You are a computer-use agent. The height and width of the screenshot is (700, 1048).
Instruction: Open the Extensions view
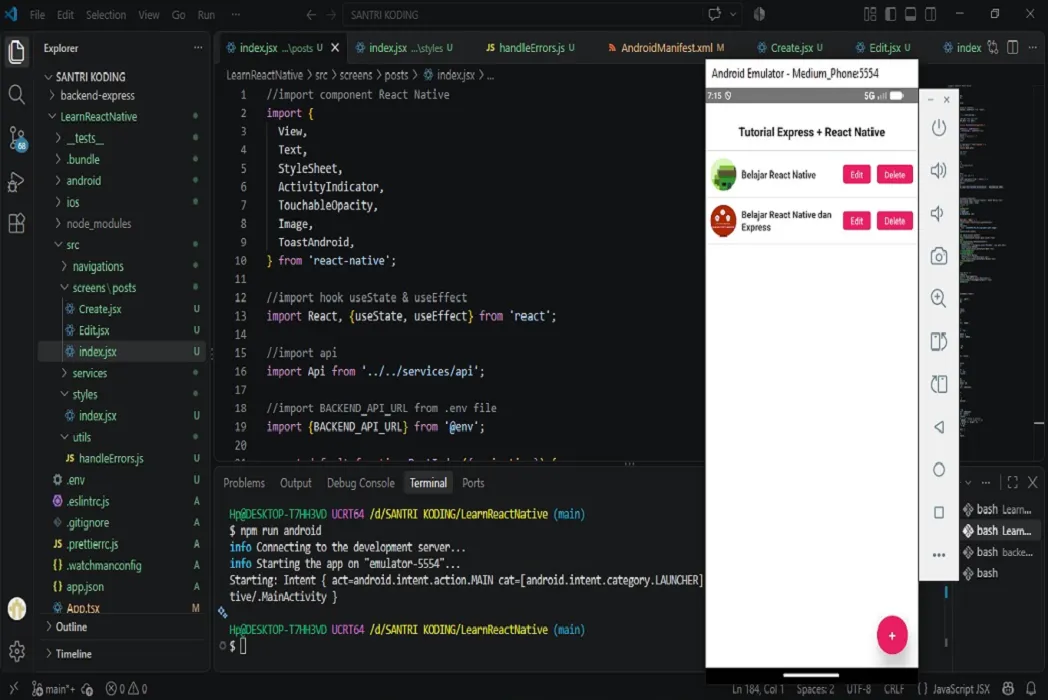(17, 223)
